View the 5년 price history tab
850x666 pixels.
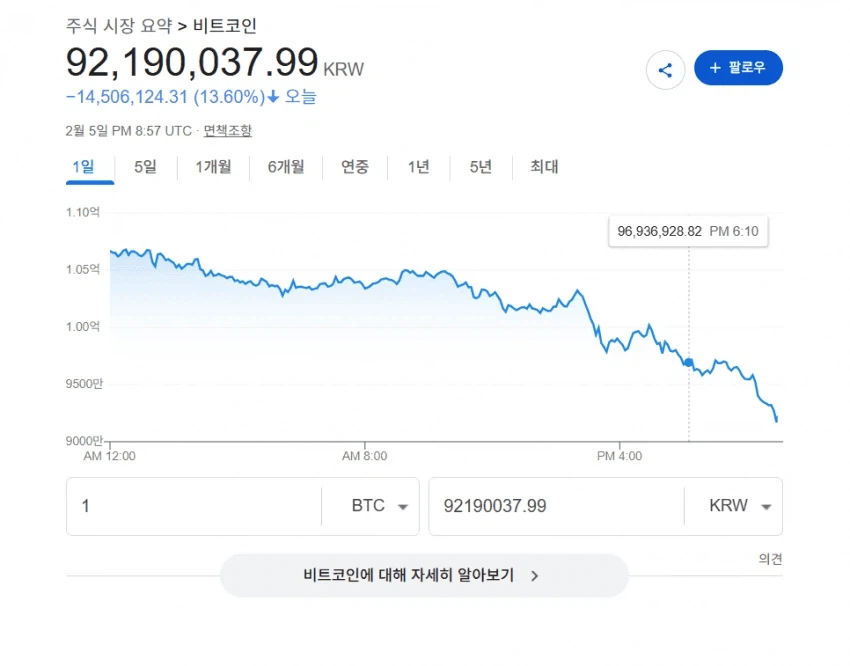tap(481, 167)
